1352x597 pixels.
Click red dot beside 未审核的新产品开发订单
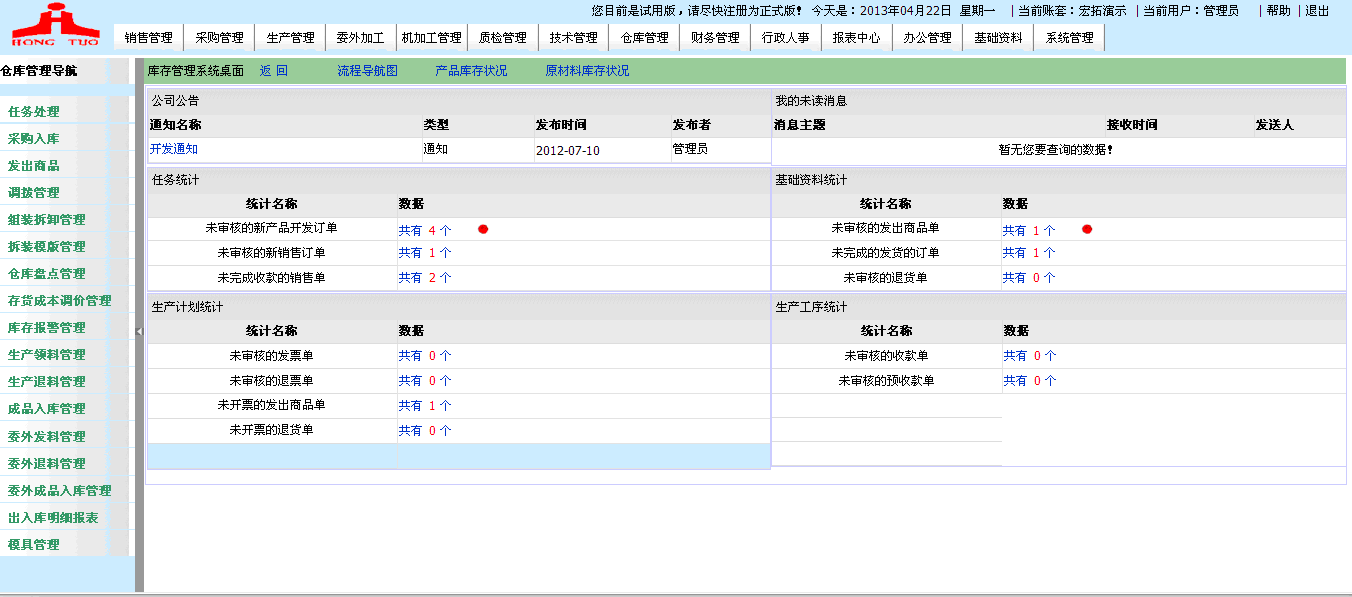click(483, 229)
